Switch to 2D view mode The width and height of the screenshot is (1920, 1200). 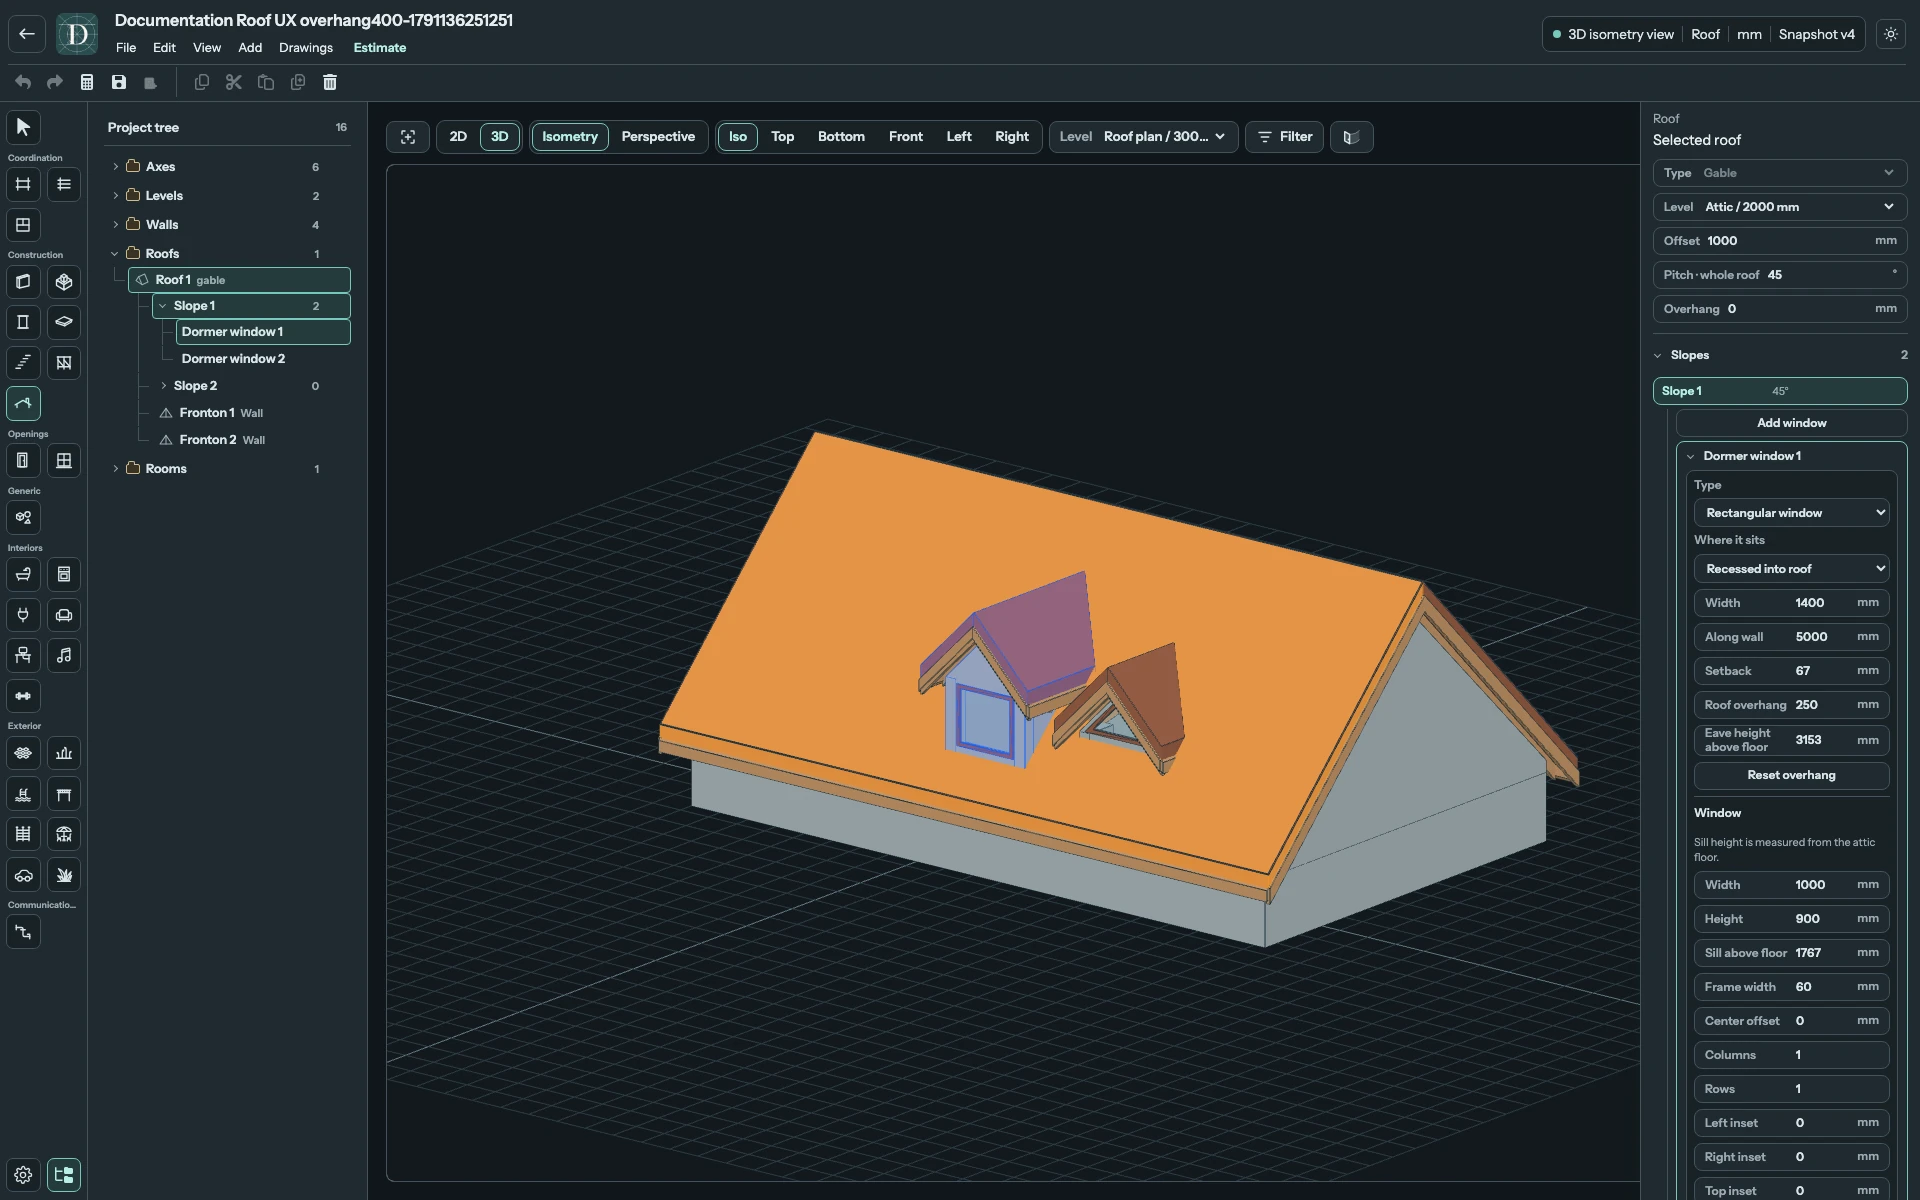coord(458,137)
